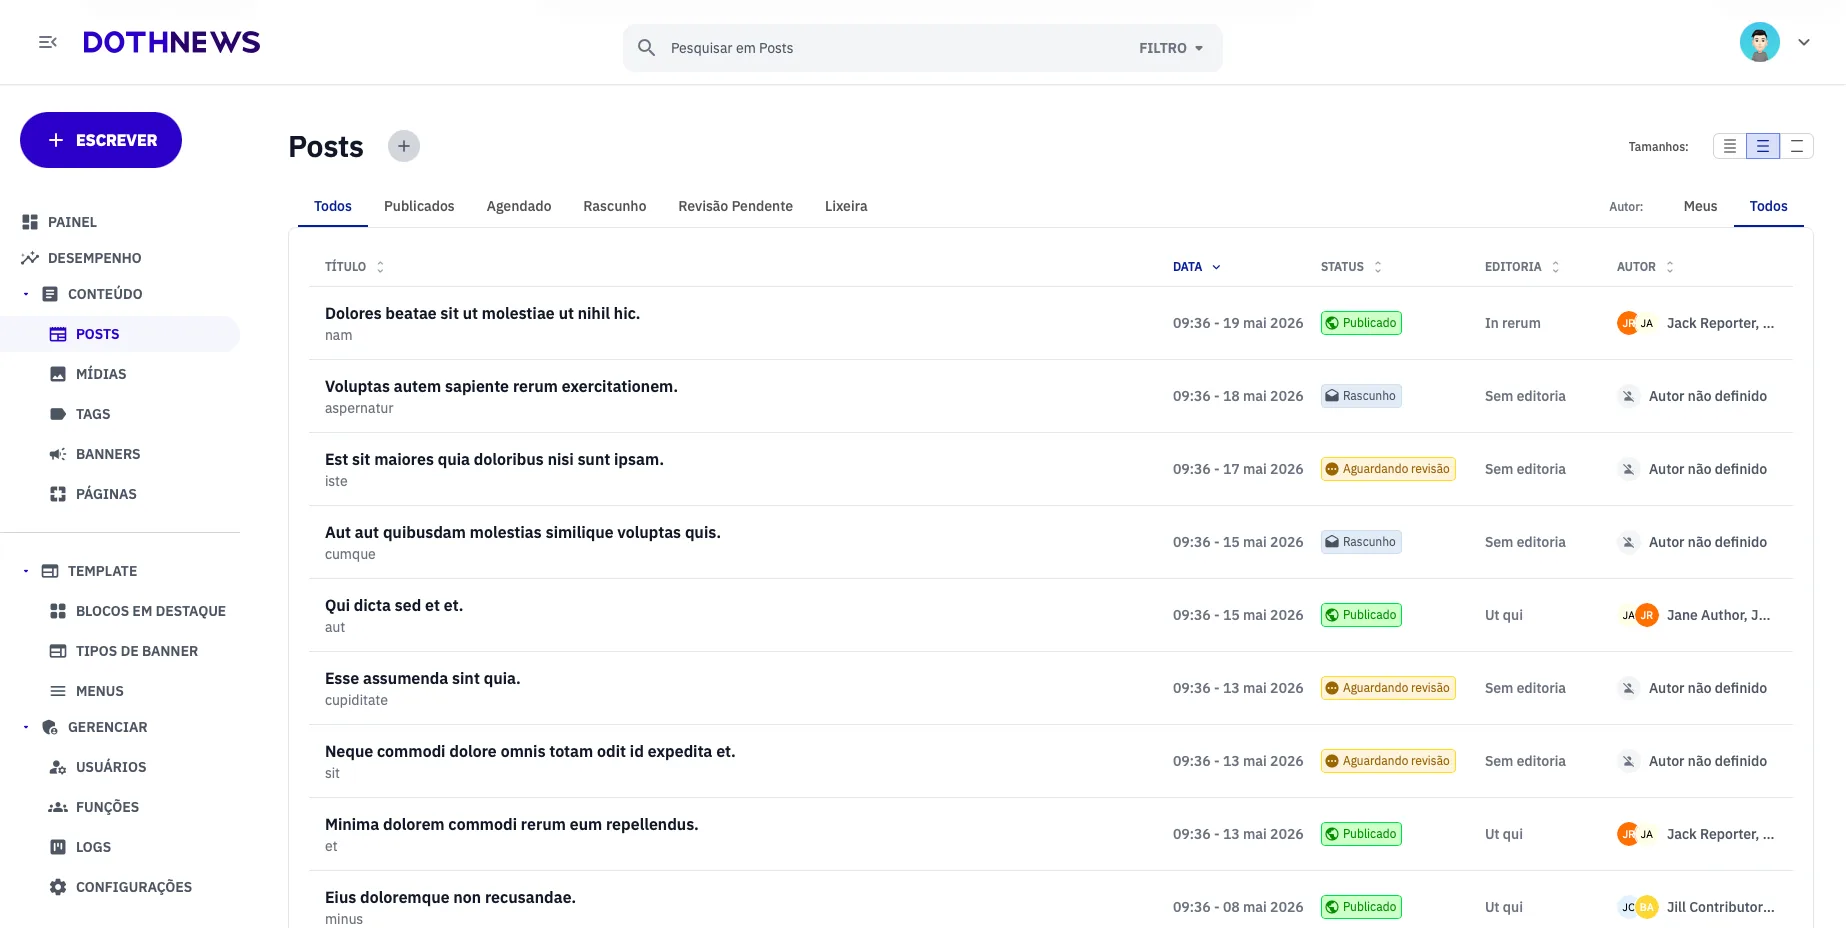Click the search magnifier icon
1846x928 pixels.
click(x=646, y=48)
